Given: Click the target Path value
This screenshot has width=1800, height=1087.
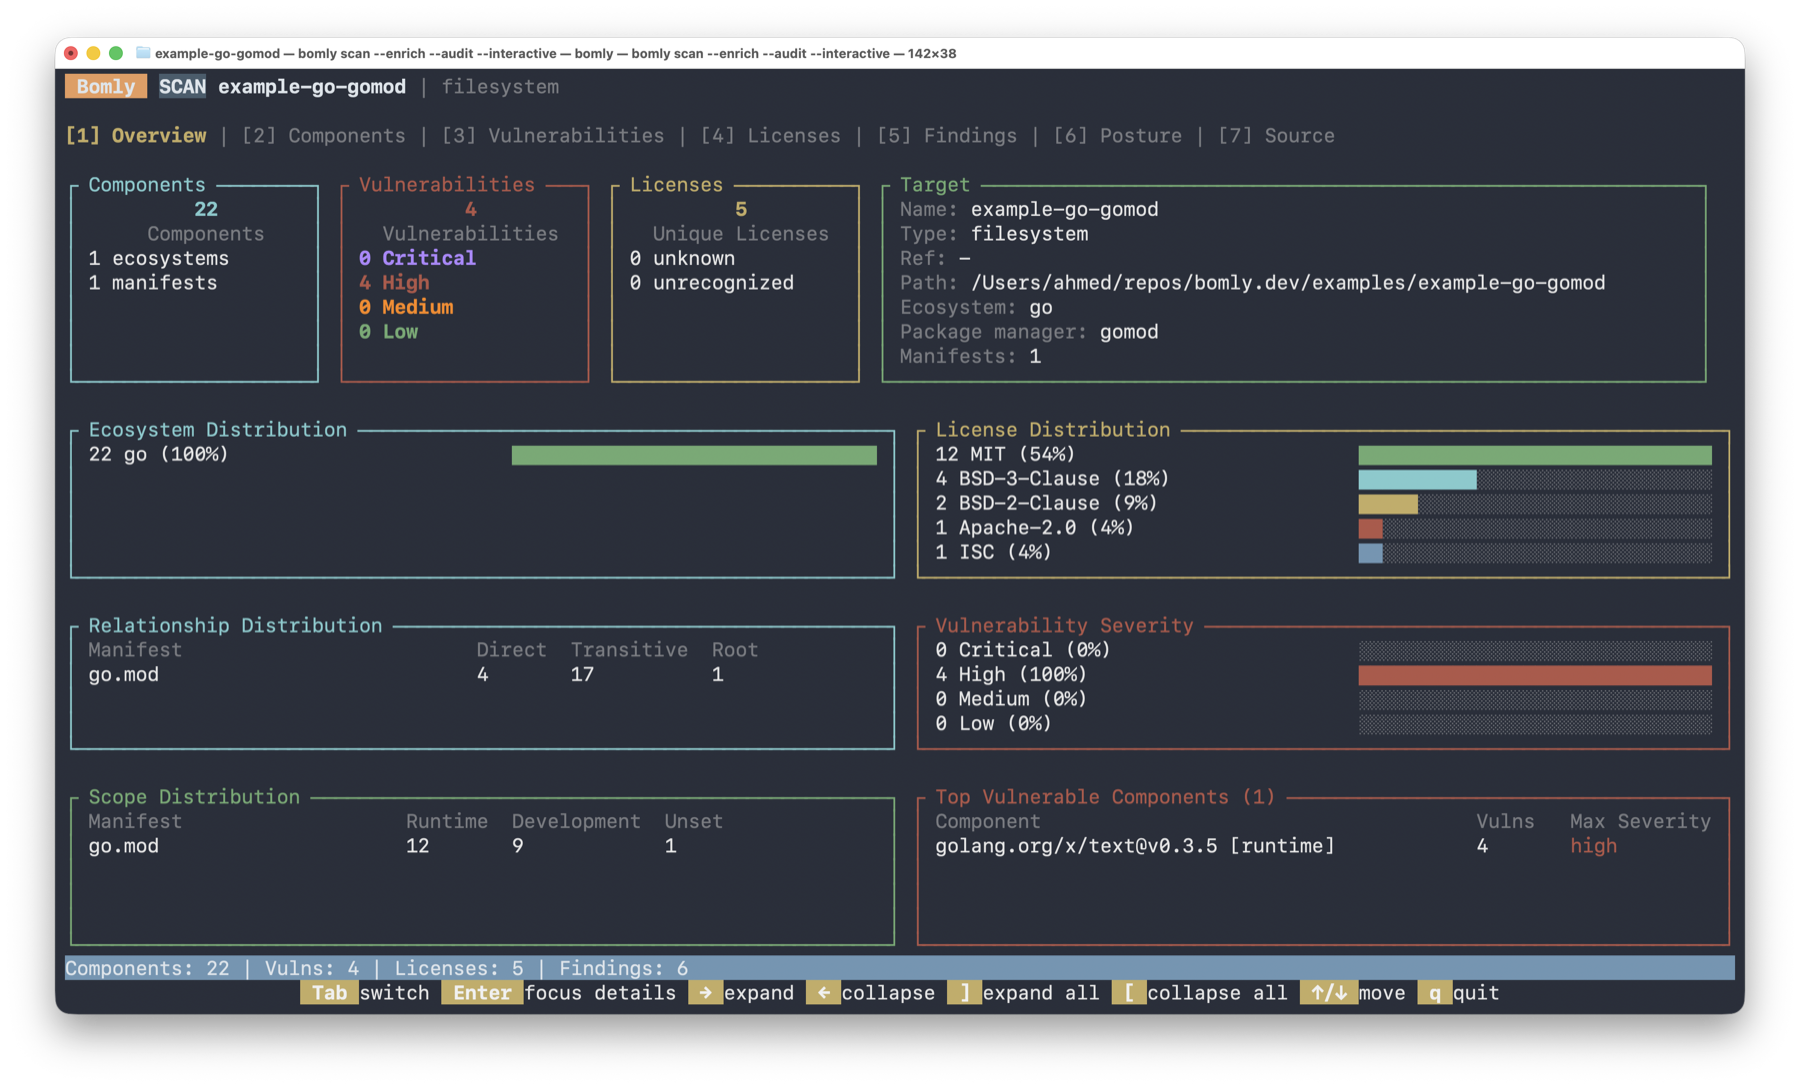Looking at the screenshot, I should 1288,283.
